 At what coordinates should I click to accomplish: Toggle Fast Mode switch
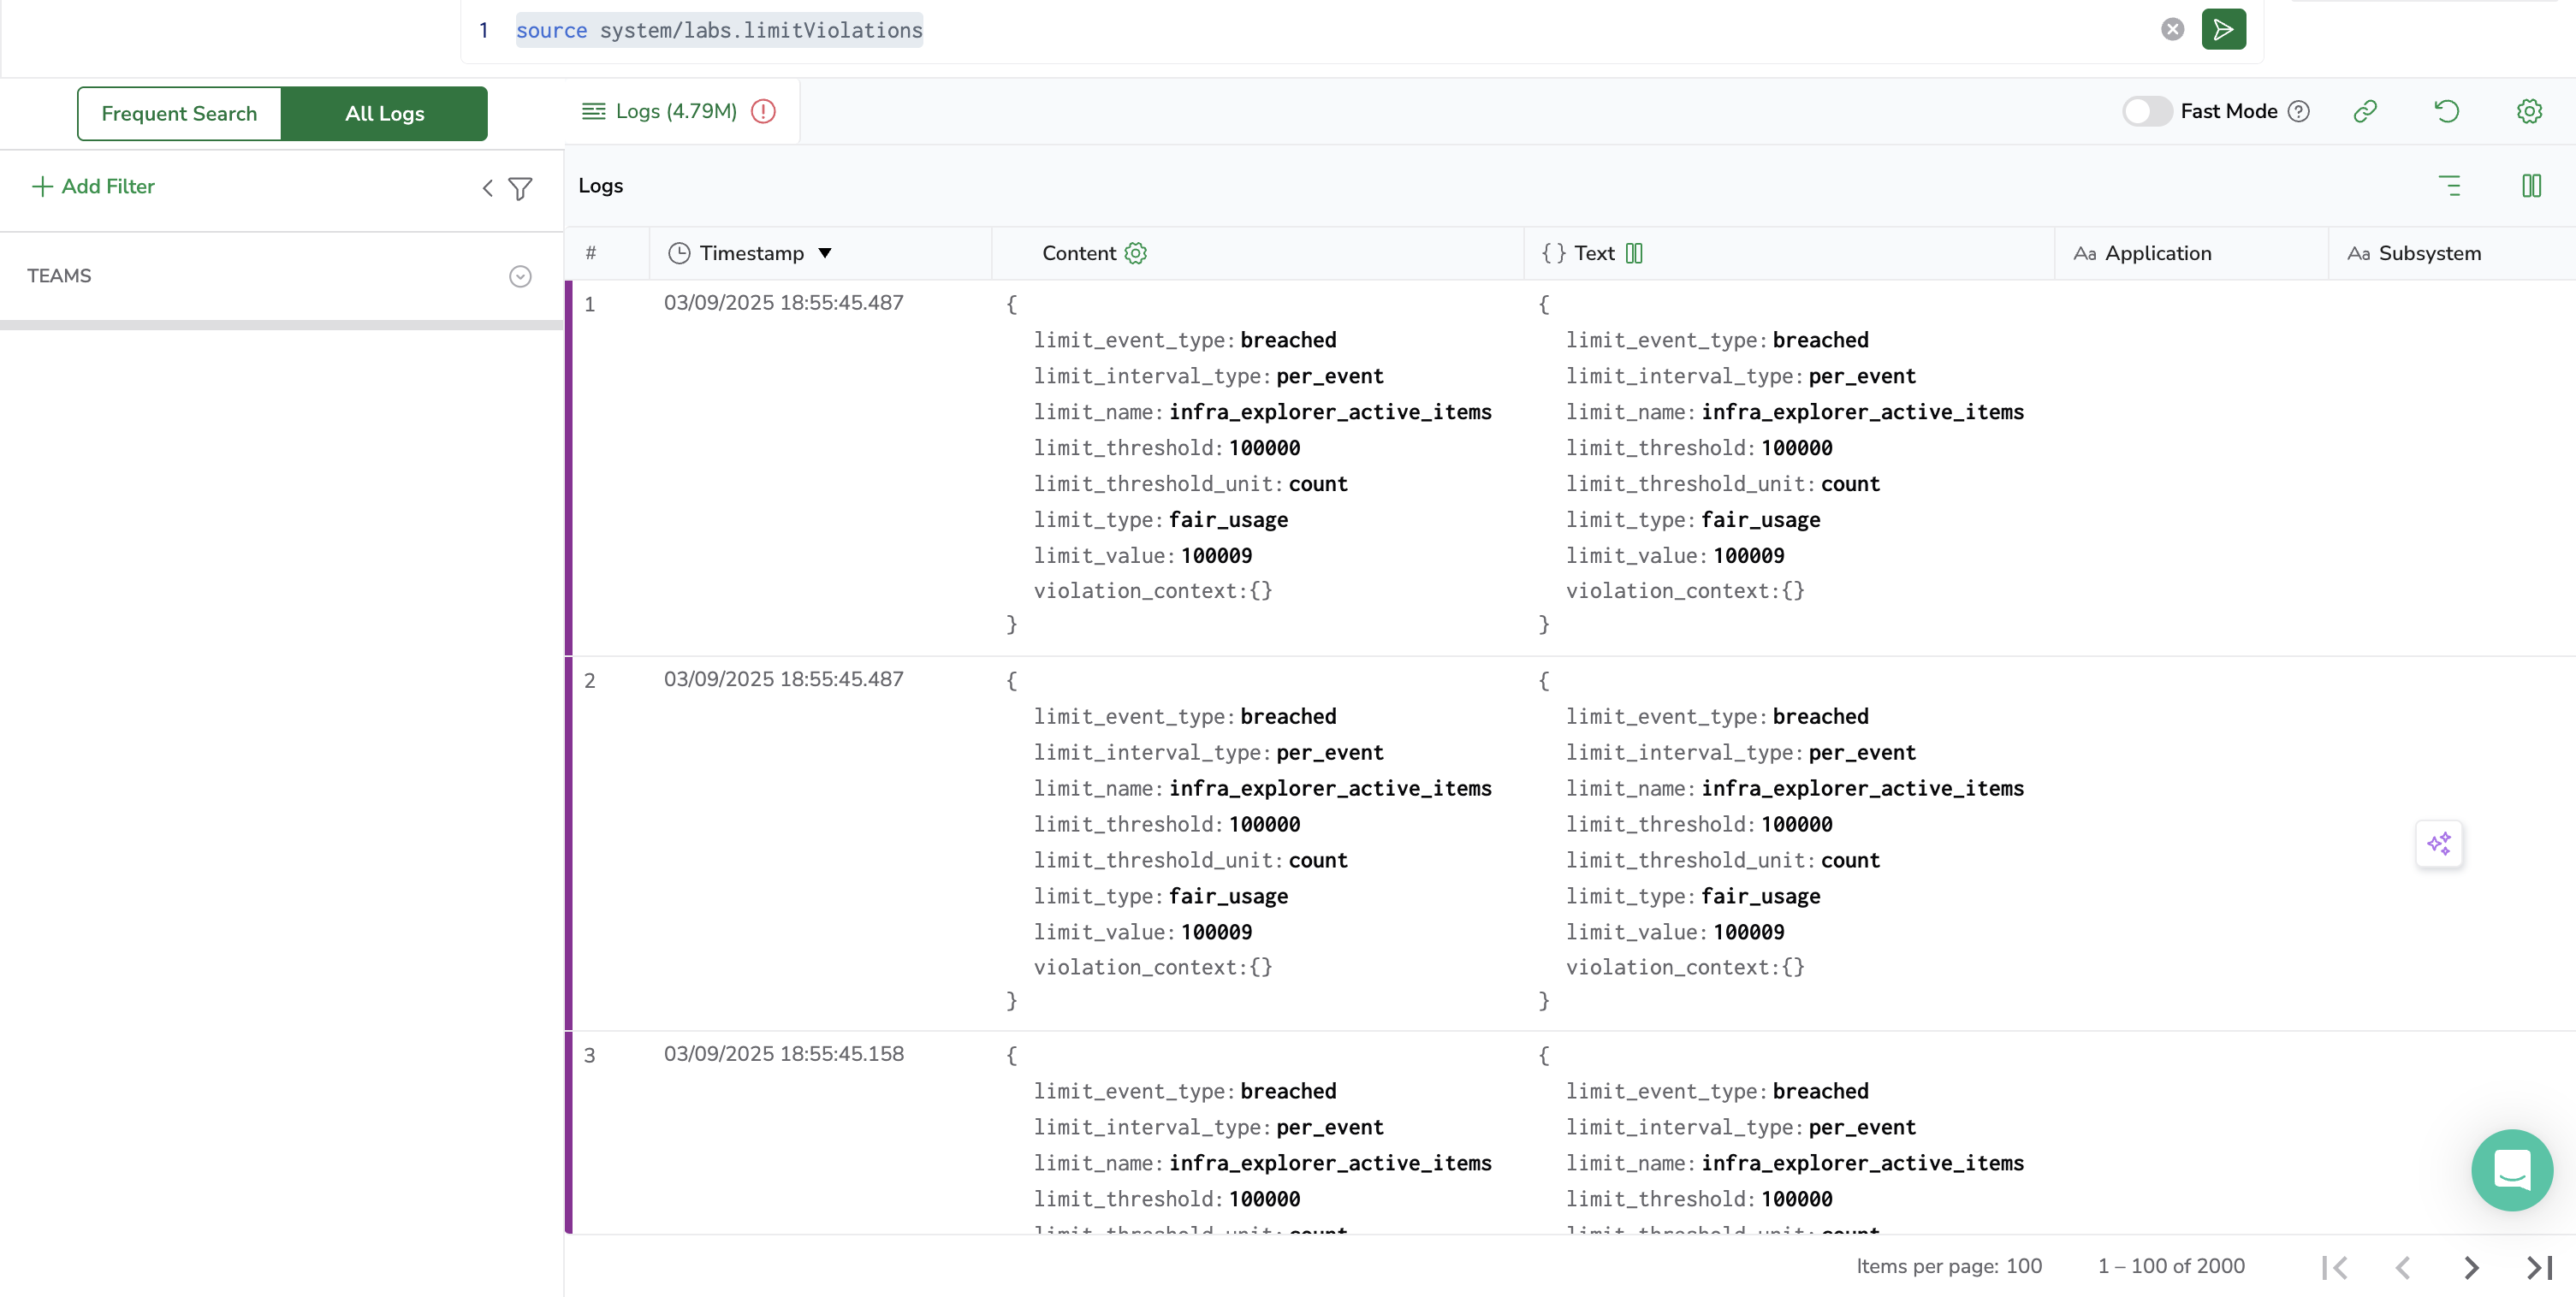point(2146,111)
